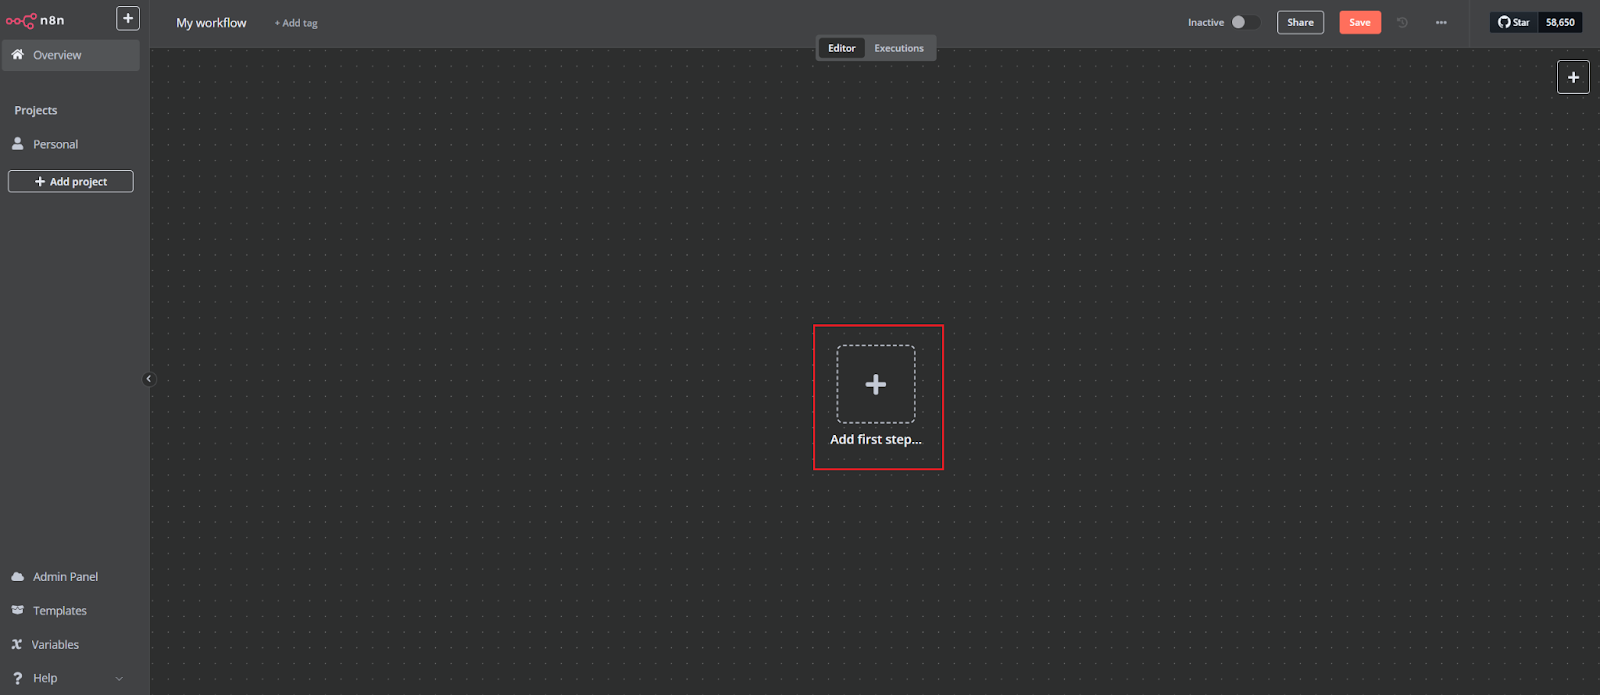Click the Add tag link
Image resolution: width=1600 pixels, height=695 pixels.
[x=296, y=23]
